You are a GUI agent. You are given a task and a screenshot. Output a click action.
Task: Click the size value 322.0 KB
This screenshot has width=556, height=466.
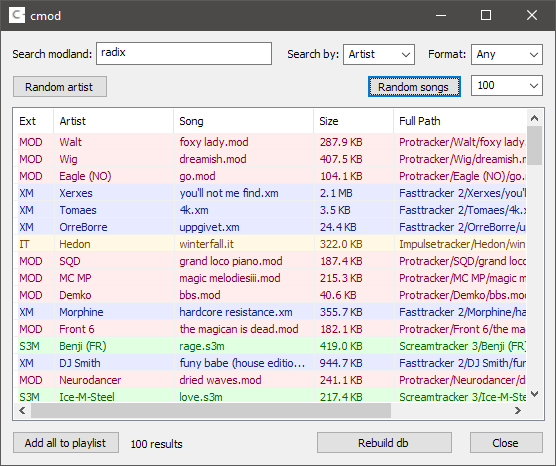(x=341, y=244)
